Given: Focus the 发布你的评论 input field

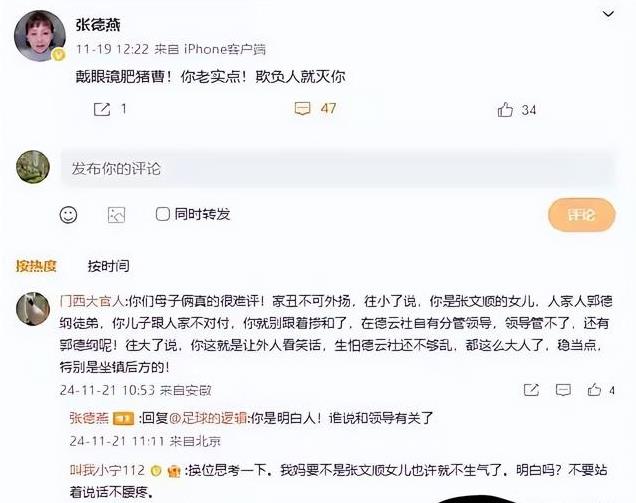Looking at the screenshot, I should (337, 168).
